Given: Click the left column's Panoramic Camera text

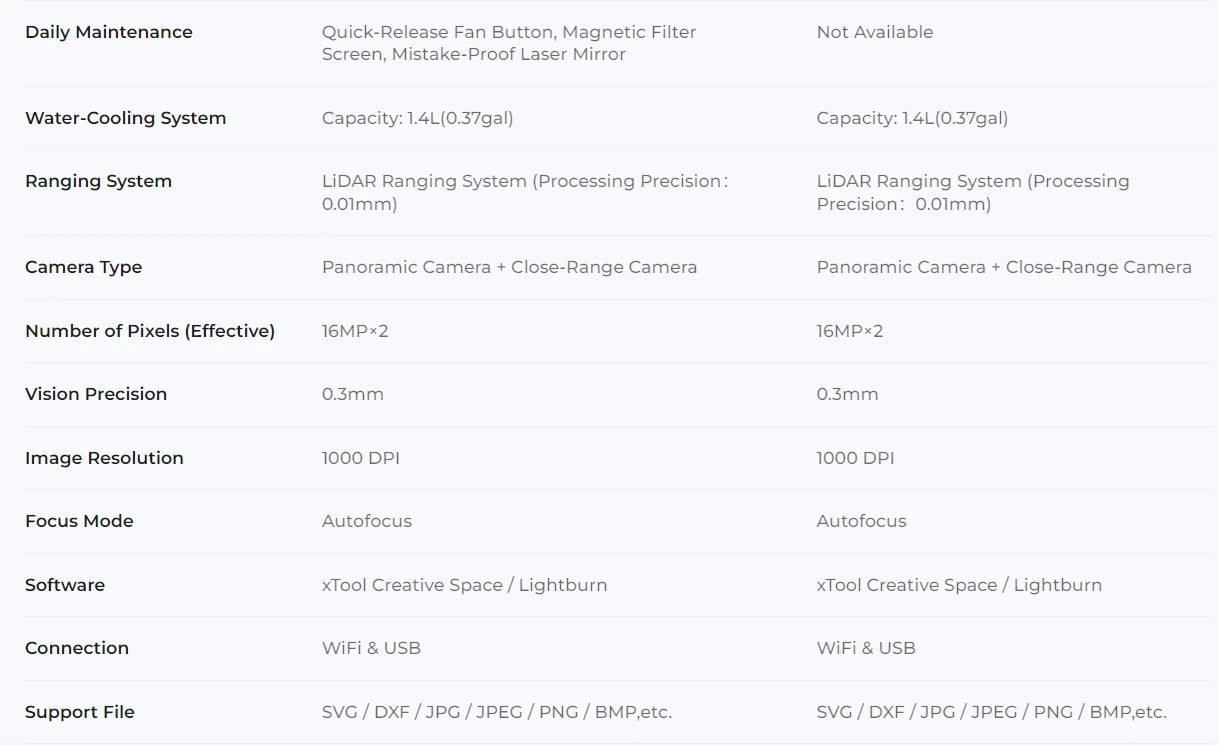Looking at the screenshot, I should click(406, 267).
